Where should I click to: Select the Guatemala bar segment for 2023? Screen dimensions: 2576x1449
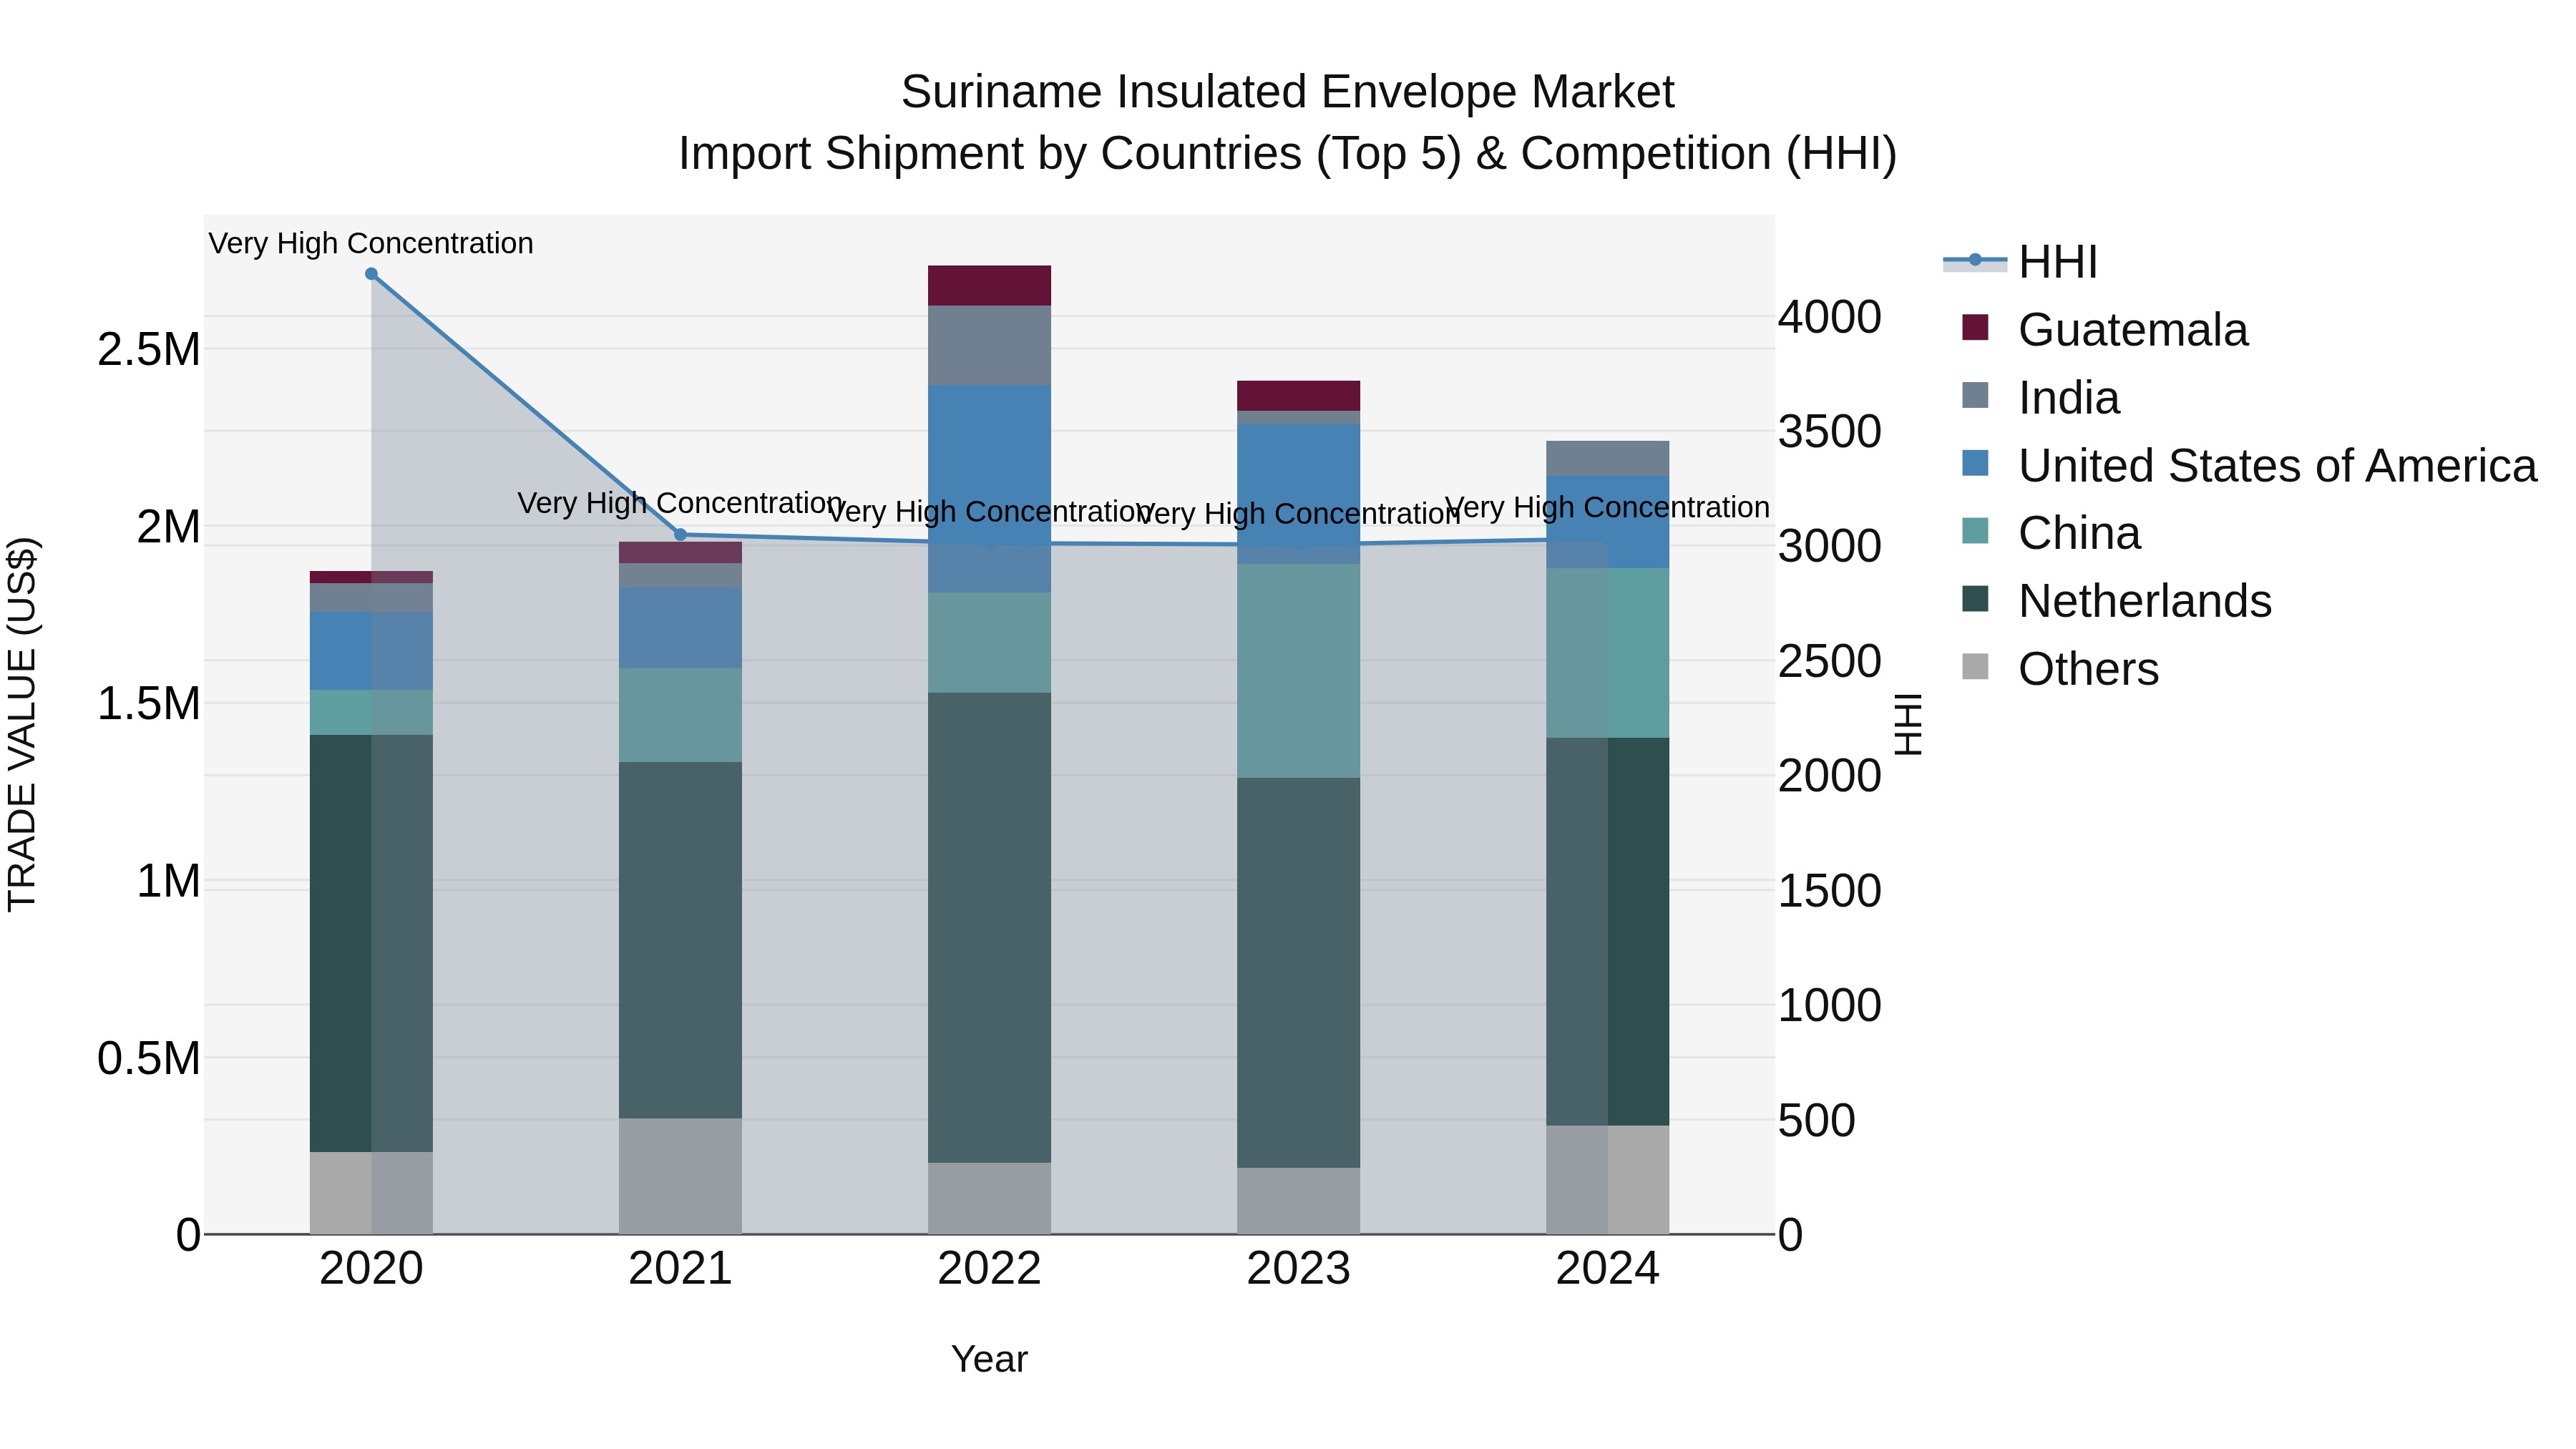[x=1298, y=395]
